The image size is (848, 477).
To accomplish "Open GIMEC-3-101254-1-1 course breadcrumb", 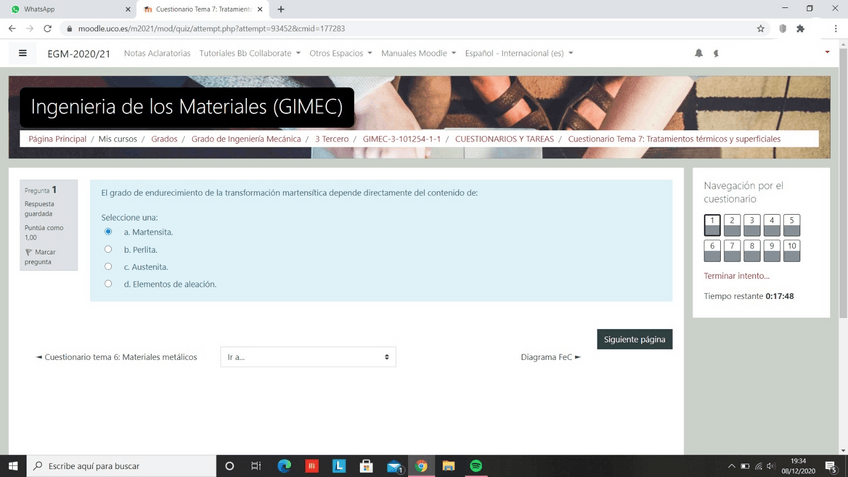I will click(x=401, y=139).
